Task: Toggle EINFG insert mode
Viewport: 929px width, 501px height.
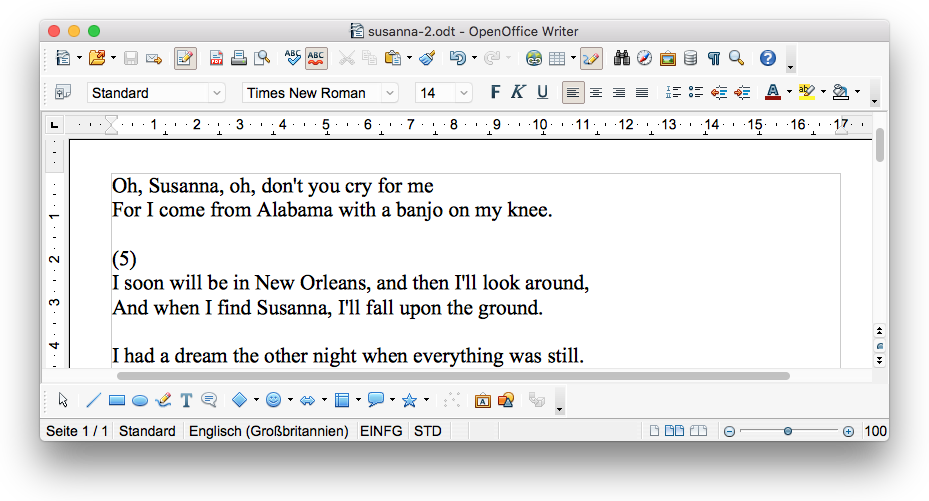Action: (x=381, y=431)
